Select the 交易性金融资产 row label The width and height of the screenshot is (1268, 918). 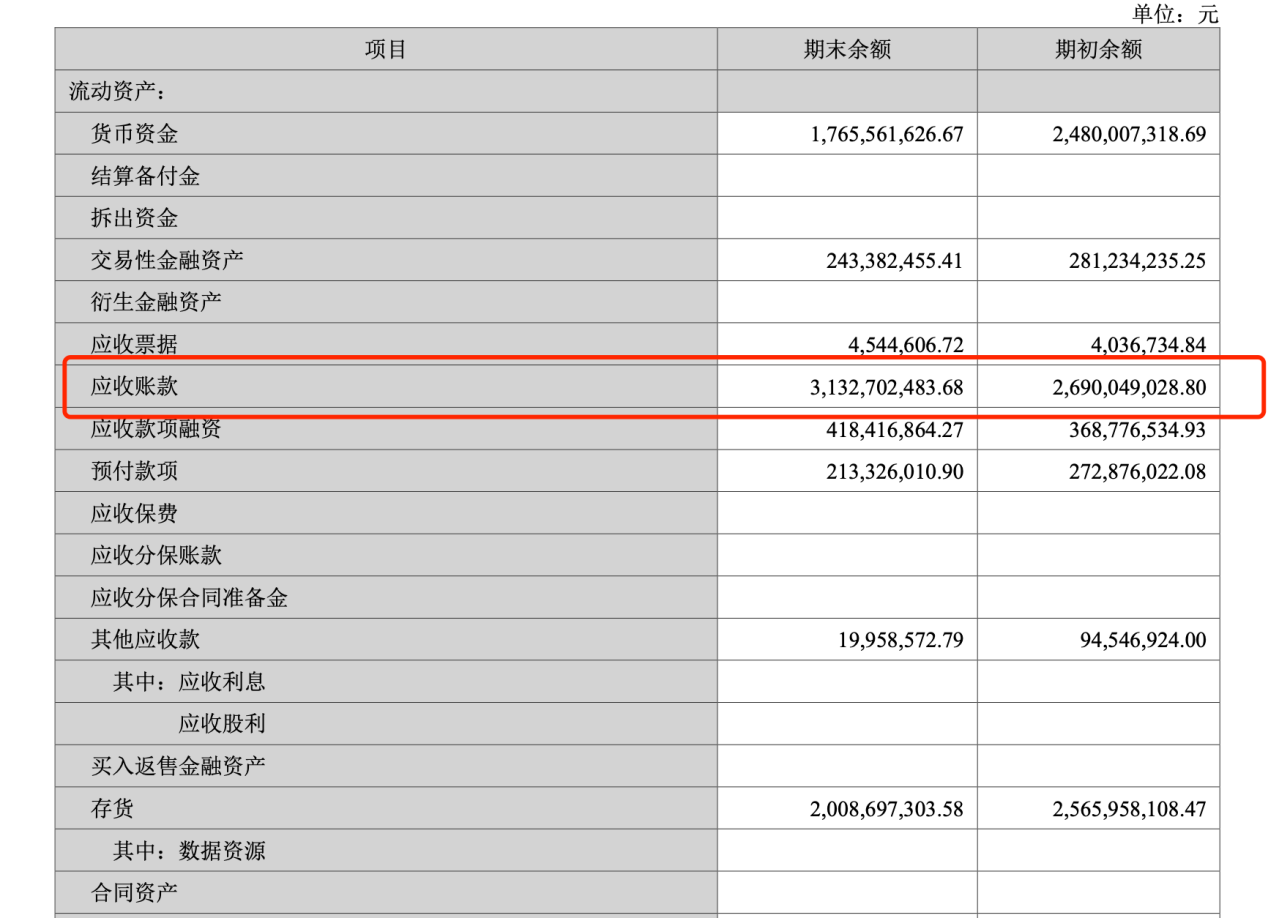(x=167, y=261)
